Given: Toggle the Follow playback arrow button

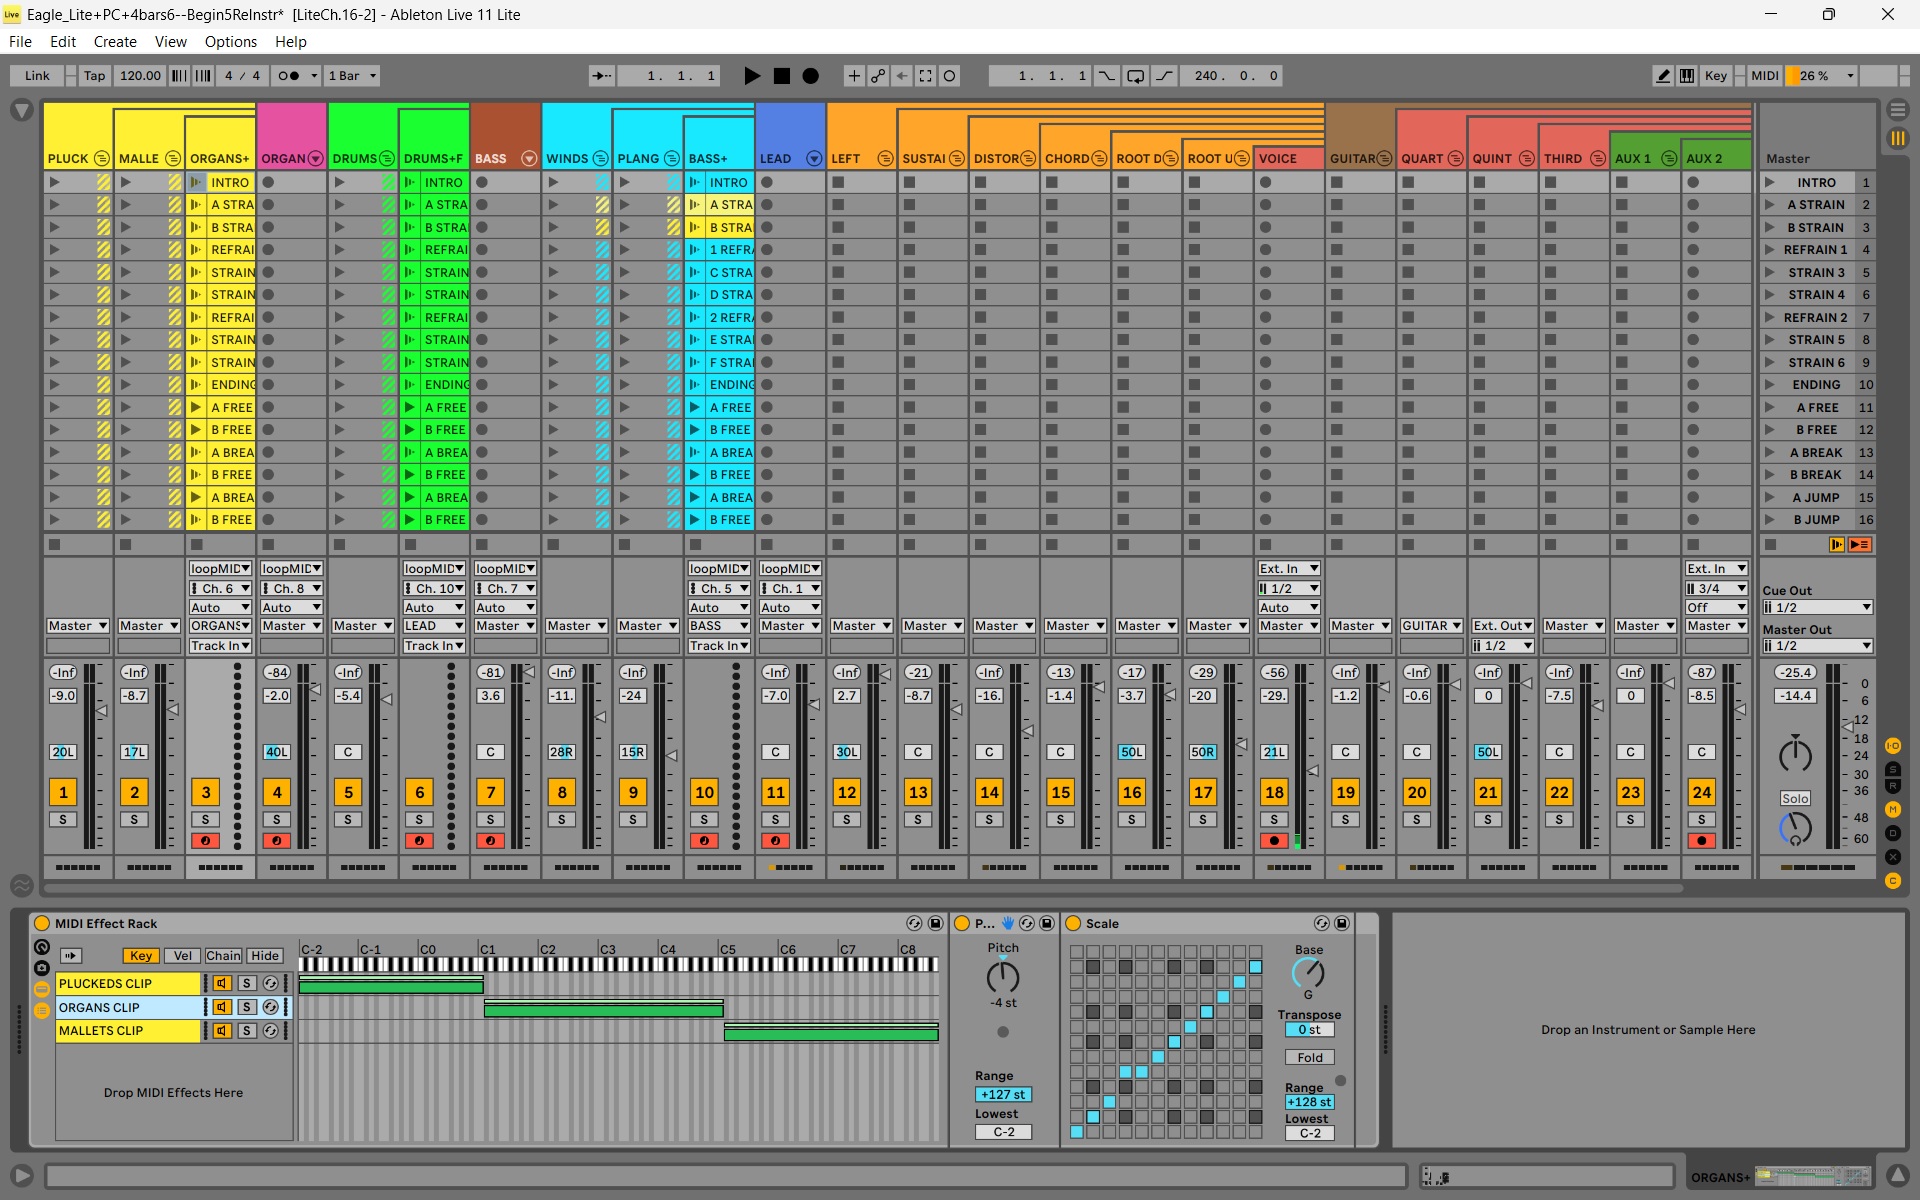Looking at the screenshot, I should point(601,76).
